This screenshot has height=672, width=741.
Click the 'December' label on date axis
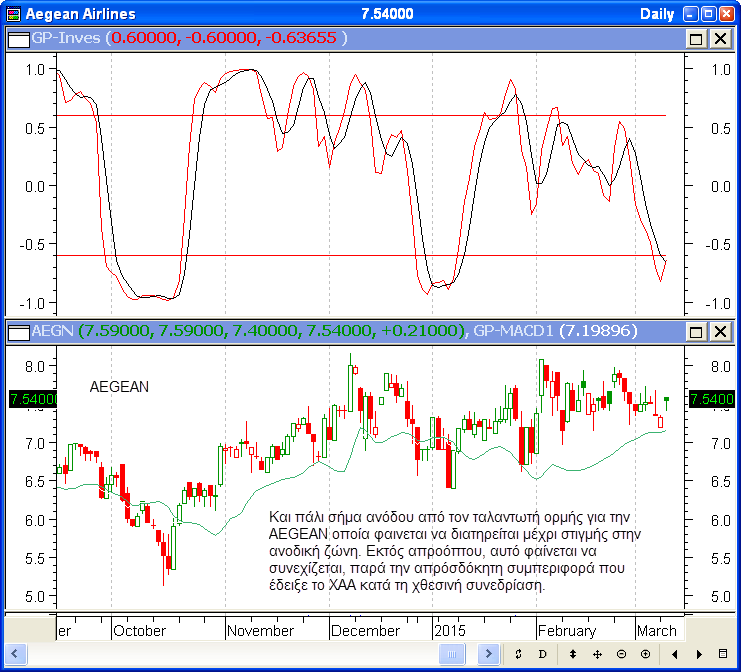click(365, 631)
